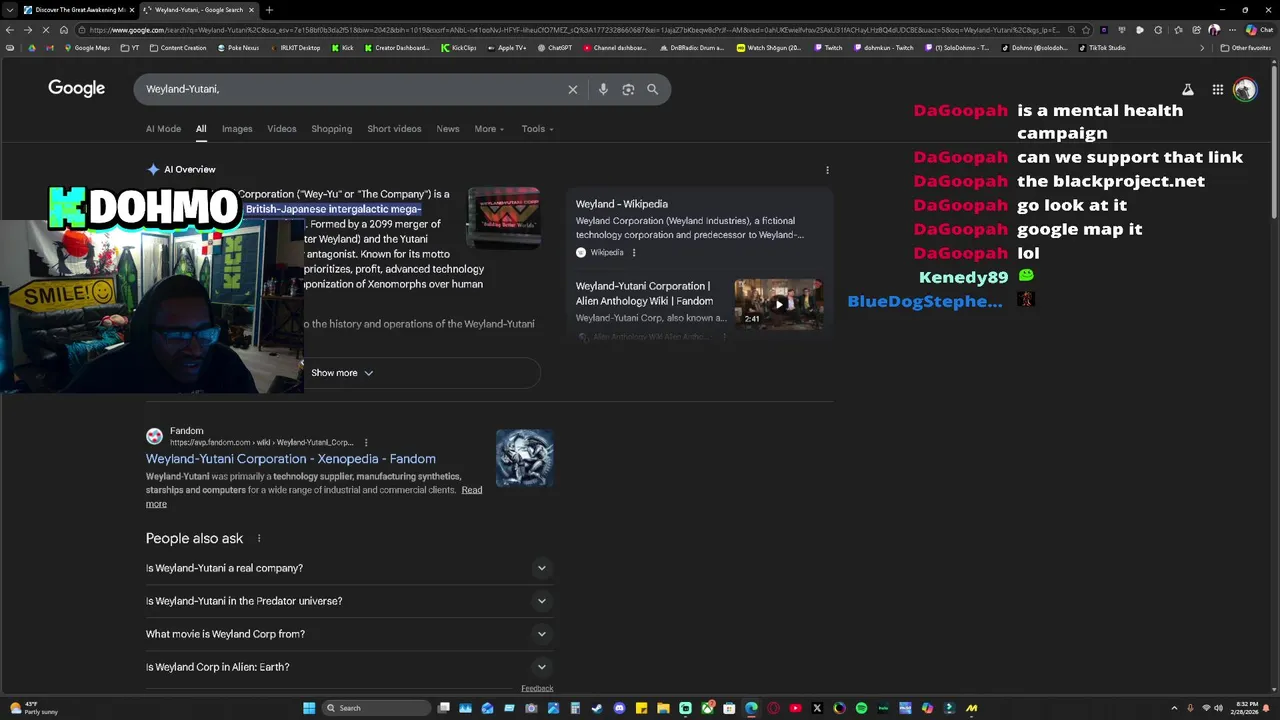Play the Alien Anthology Wiki video thumbnail

tap(779, 304)
